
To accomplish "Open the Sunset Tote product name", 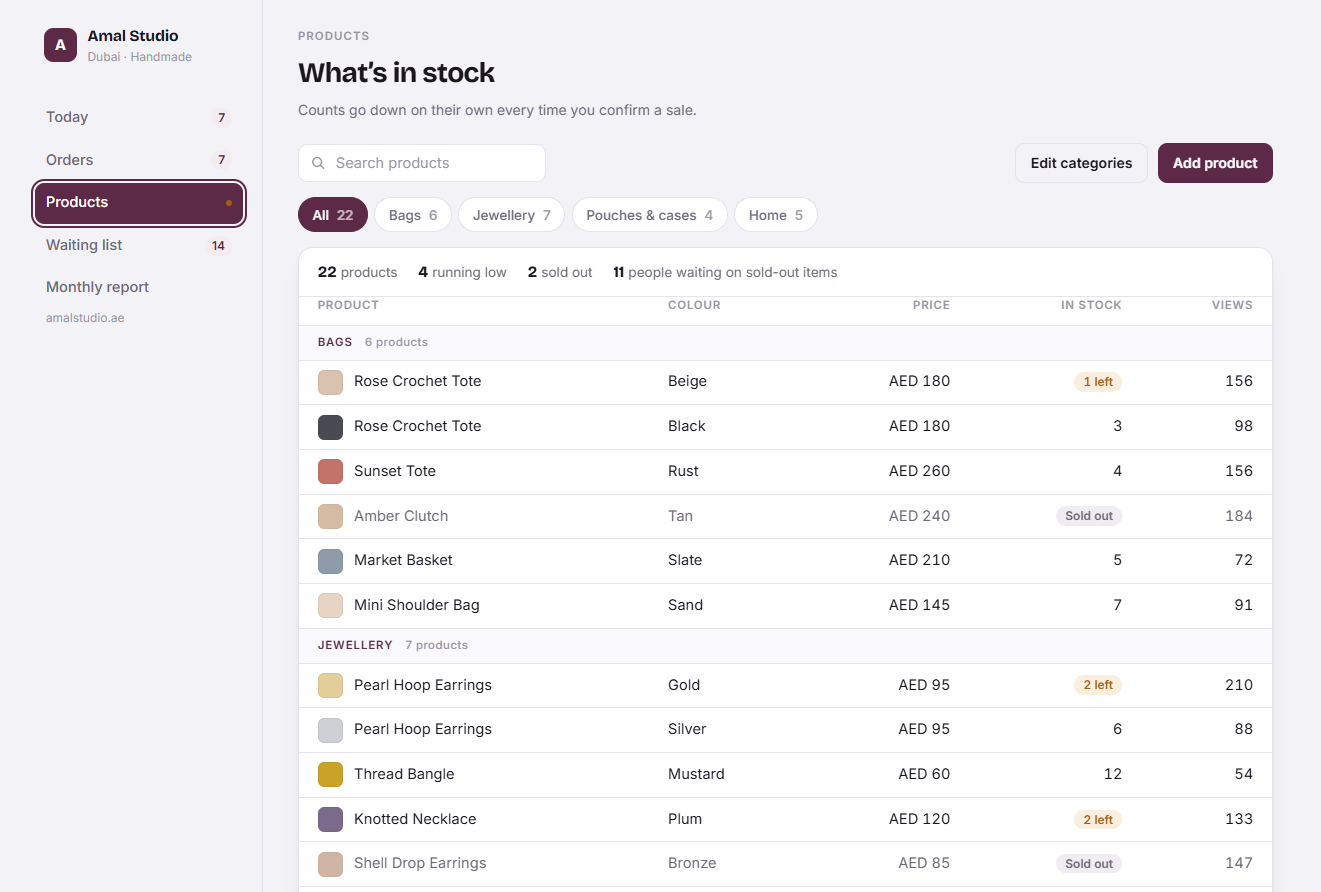I will [x=395, y=471].
